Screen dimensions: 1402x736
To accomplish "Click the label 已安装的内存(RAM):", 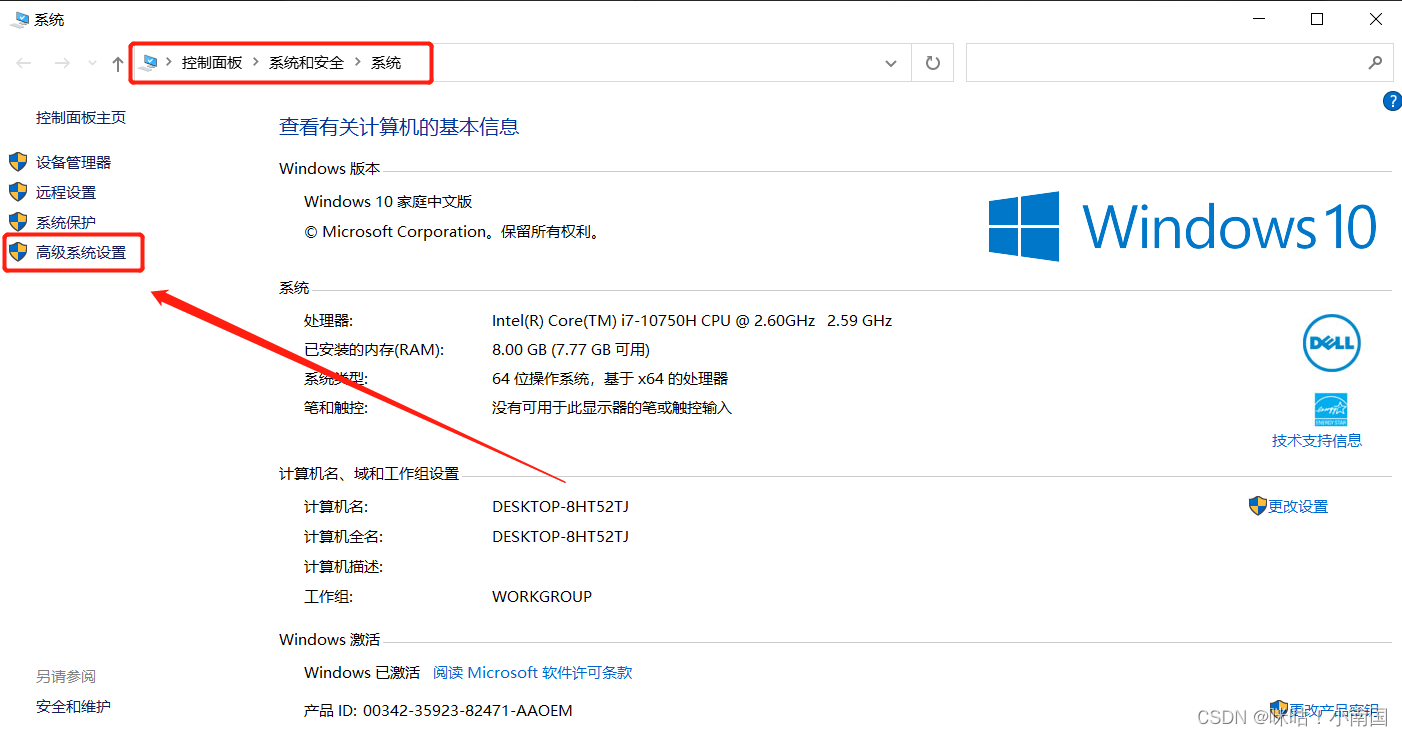I will click(374, 350).
